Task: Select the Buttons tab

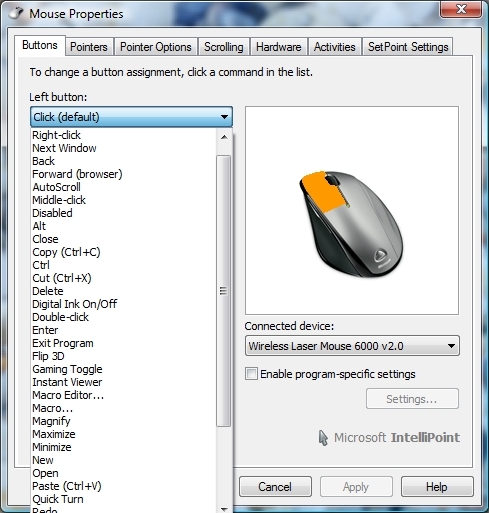Action: [40, 45]
